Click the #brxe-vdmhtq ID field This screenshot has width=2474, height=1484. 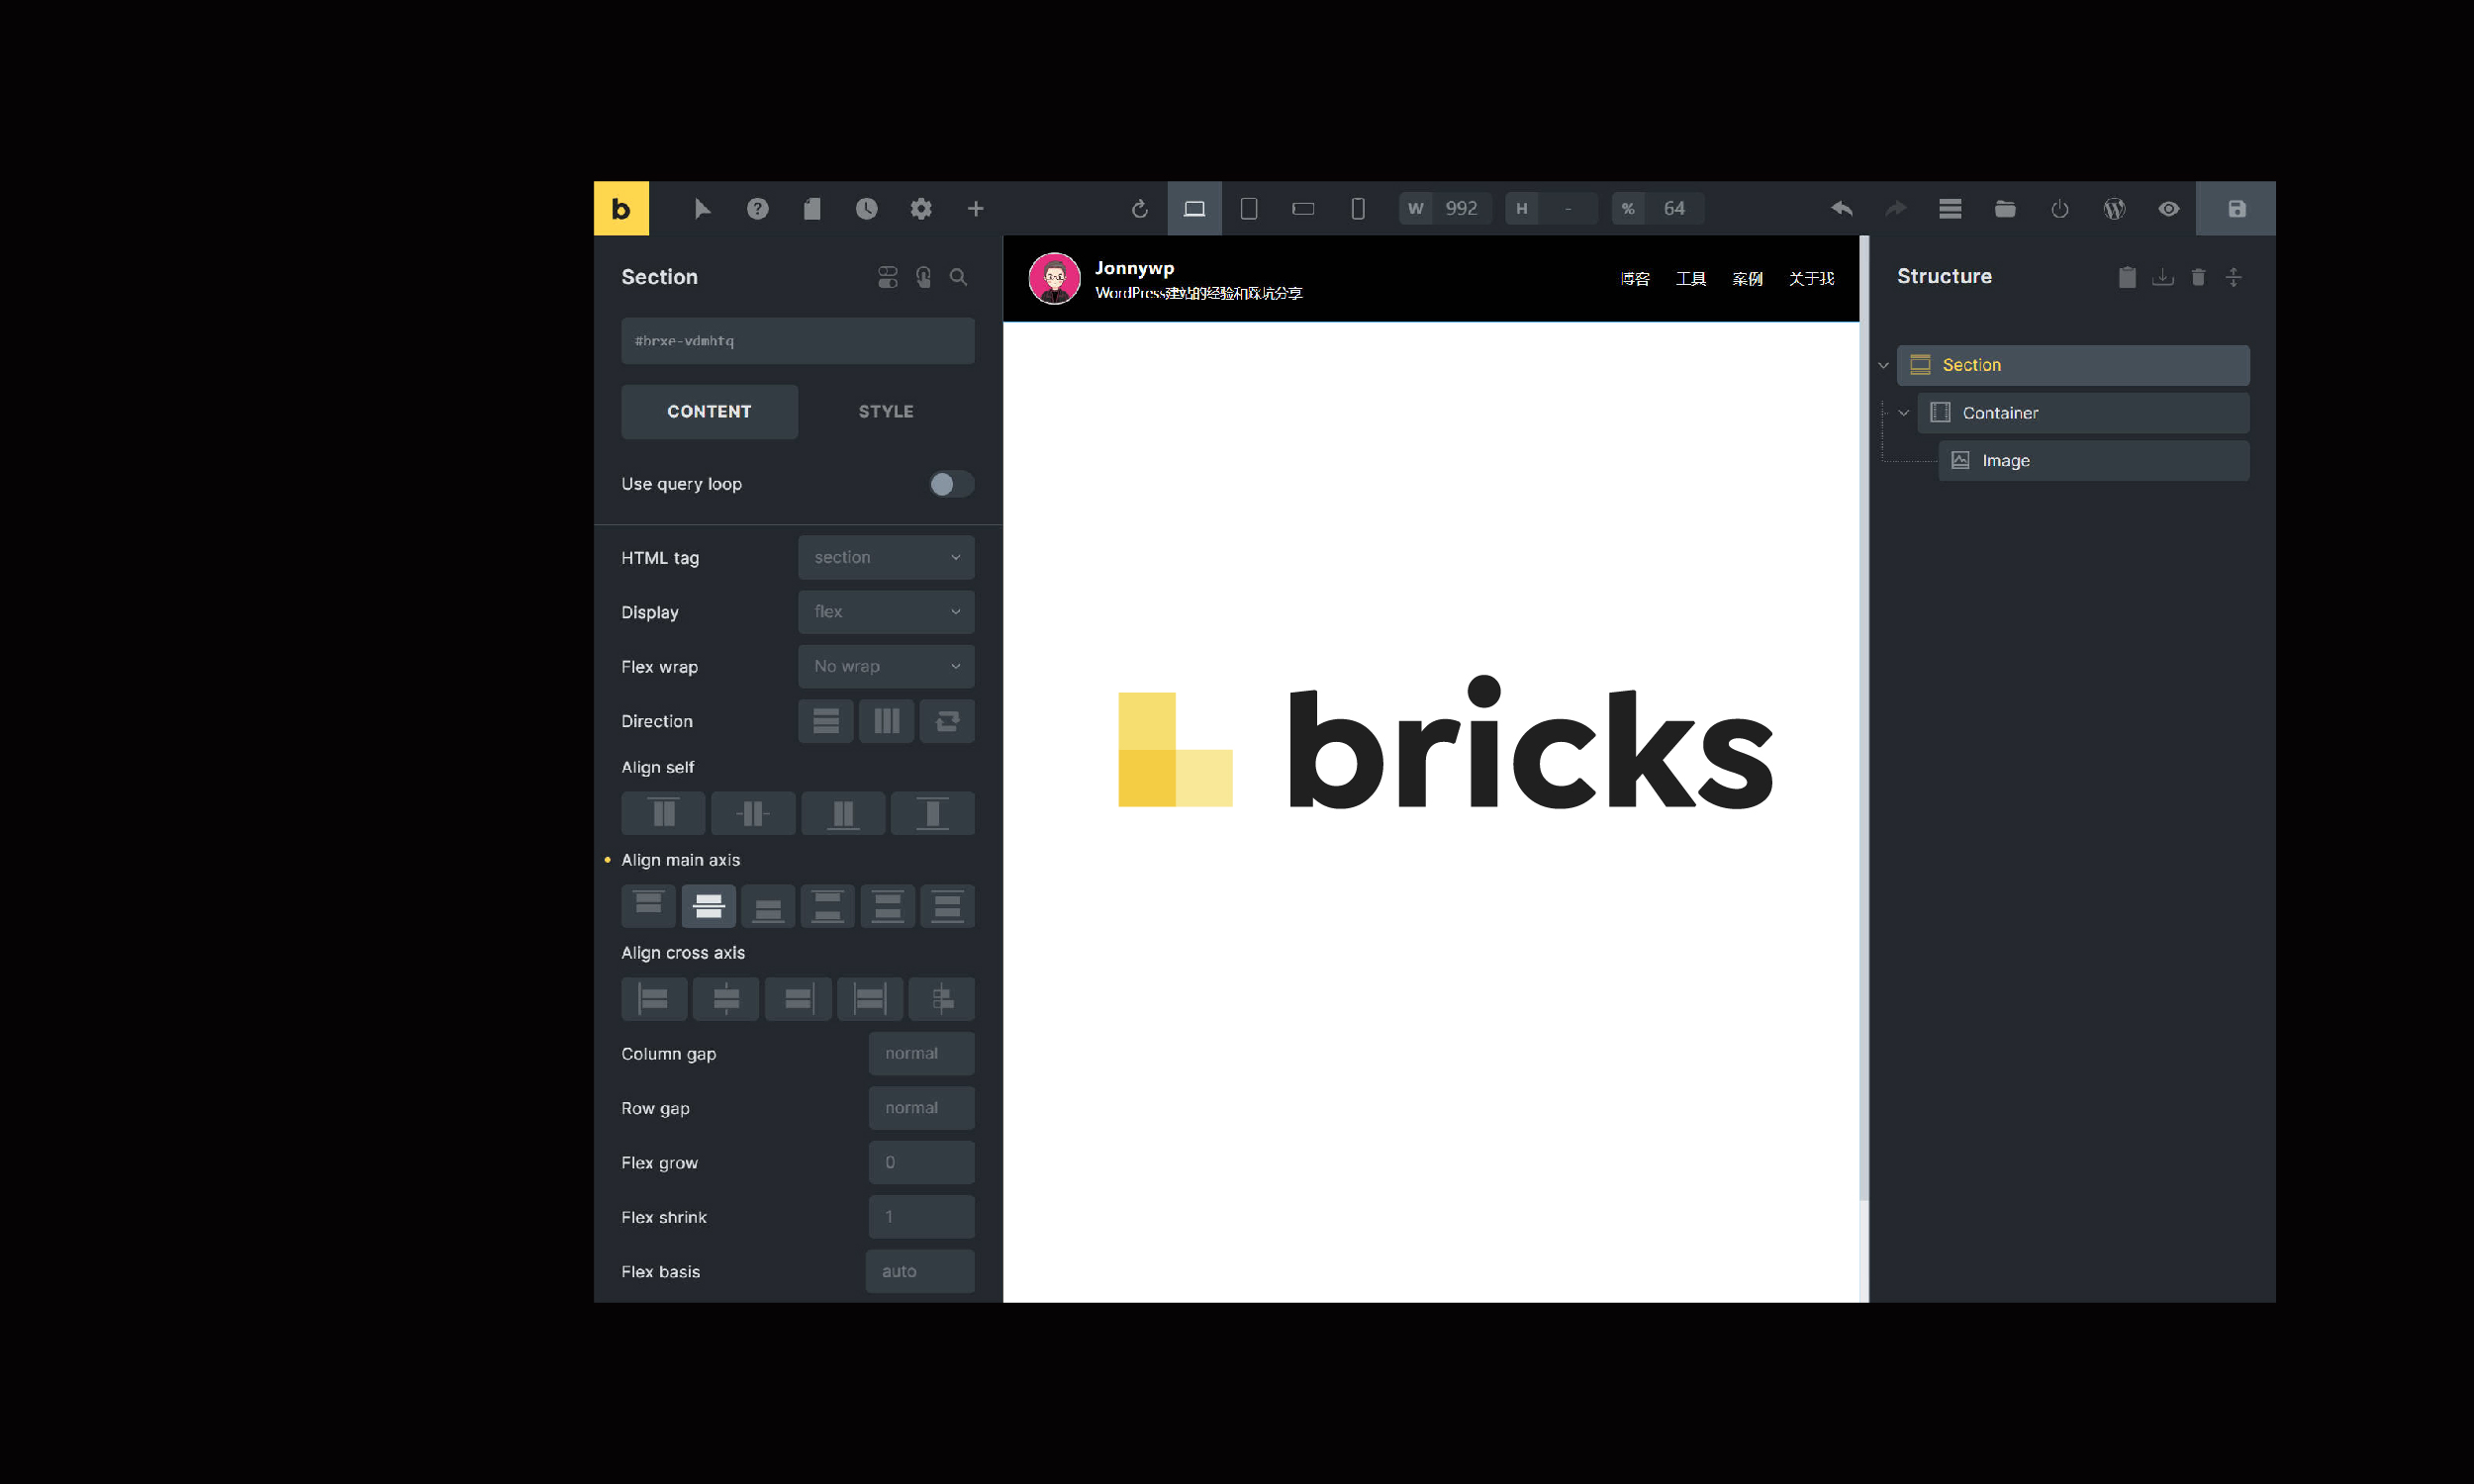798,341
